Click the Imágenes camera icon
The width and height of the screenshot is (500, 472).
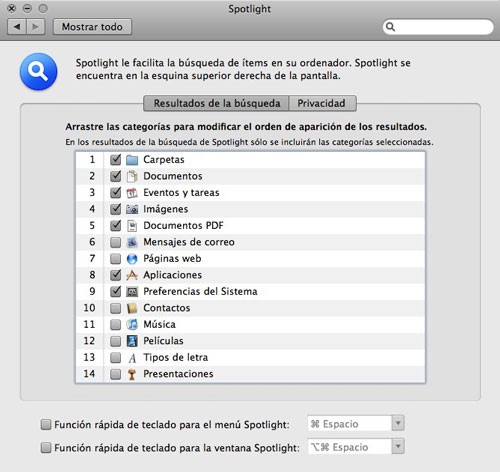click(x=132, y=209)
